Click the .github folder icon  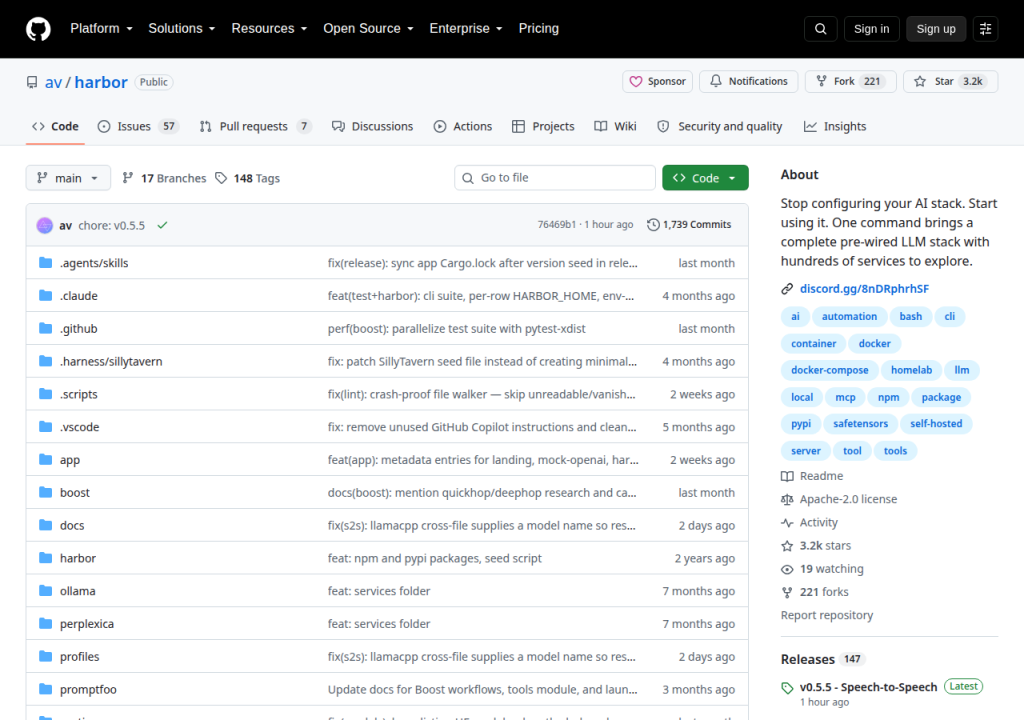click(x=45, y=328)
